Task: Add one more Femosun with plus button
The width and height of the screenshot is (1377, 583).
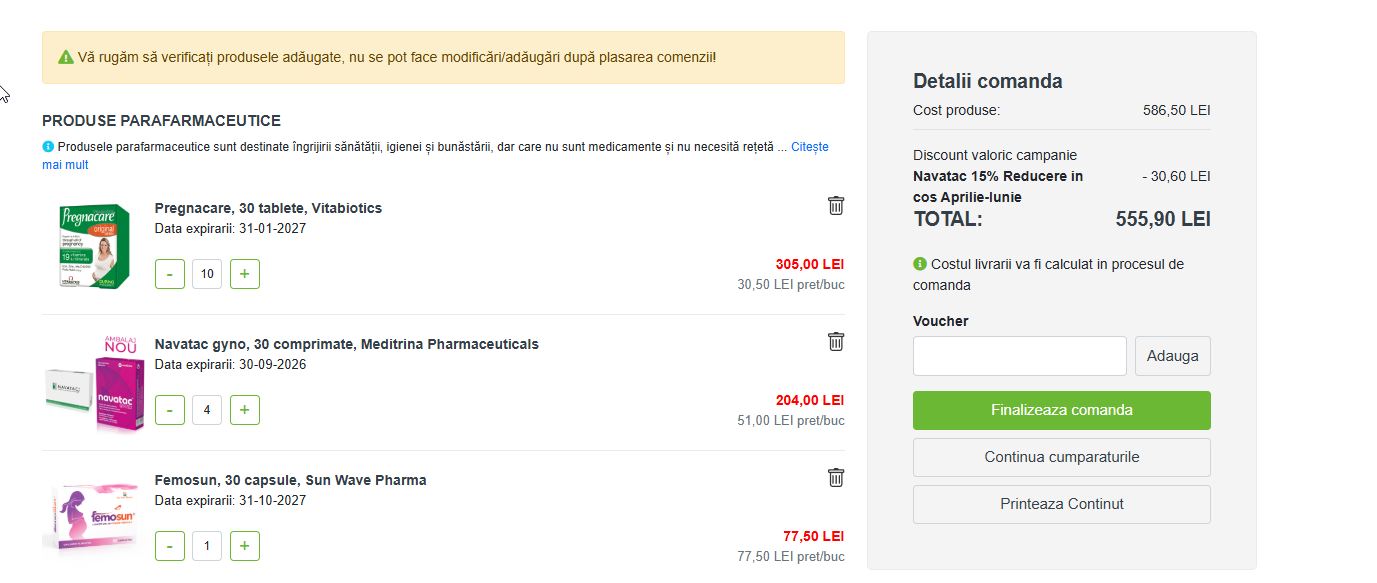Action: (x=245, y=546)
